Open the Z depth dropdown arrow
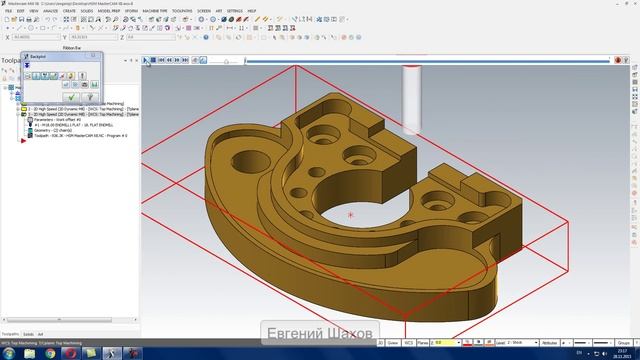640x360 pixels. point(459,343)
